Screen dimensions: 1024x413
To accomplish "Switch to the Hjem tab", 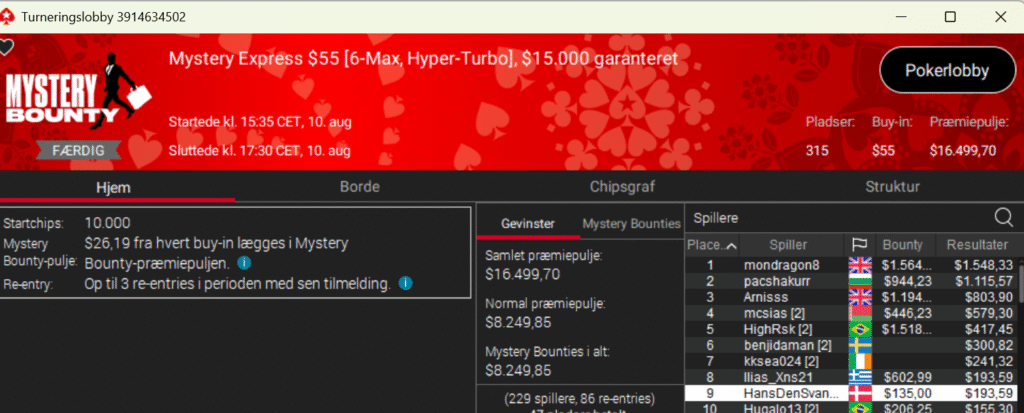I will click(114, 188).
